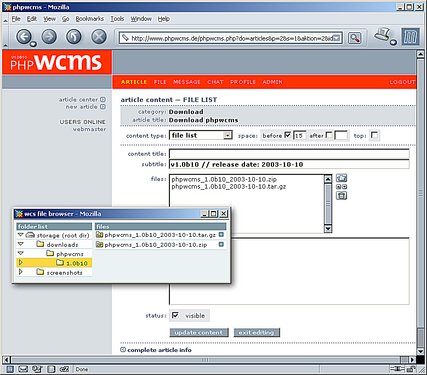
Task: Click the 1.0b10 folder icon
Action: pos(60,263)
